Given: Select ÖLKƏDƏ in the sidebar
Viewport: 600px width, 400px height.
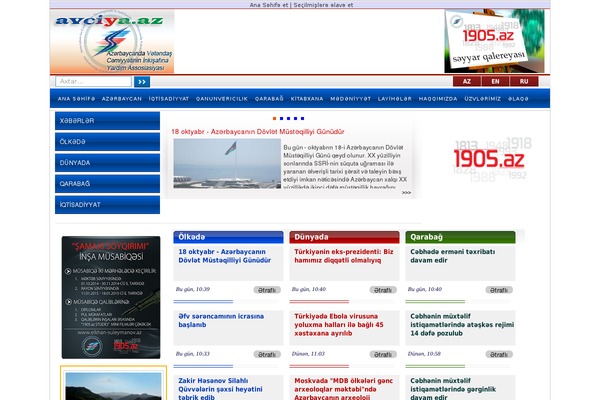Looking at the screenshot, I should point(108,142).
